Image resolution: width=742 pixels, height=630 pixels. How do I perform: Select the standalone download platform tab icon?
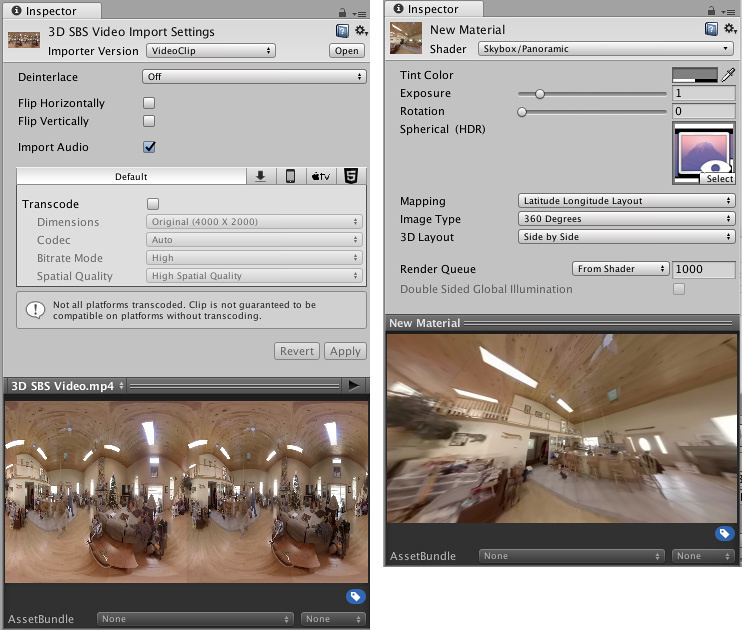tap(260, 176)
